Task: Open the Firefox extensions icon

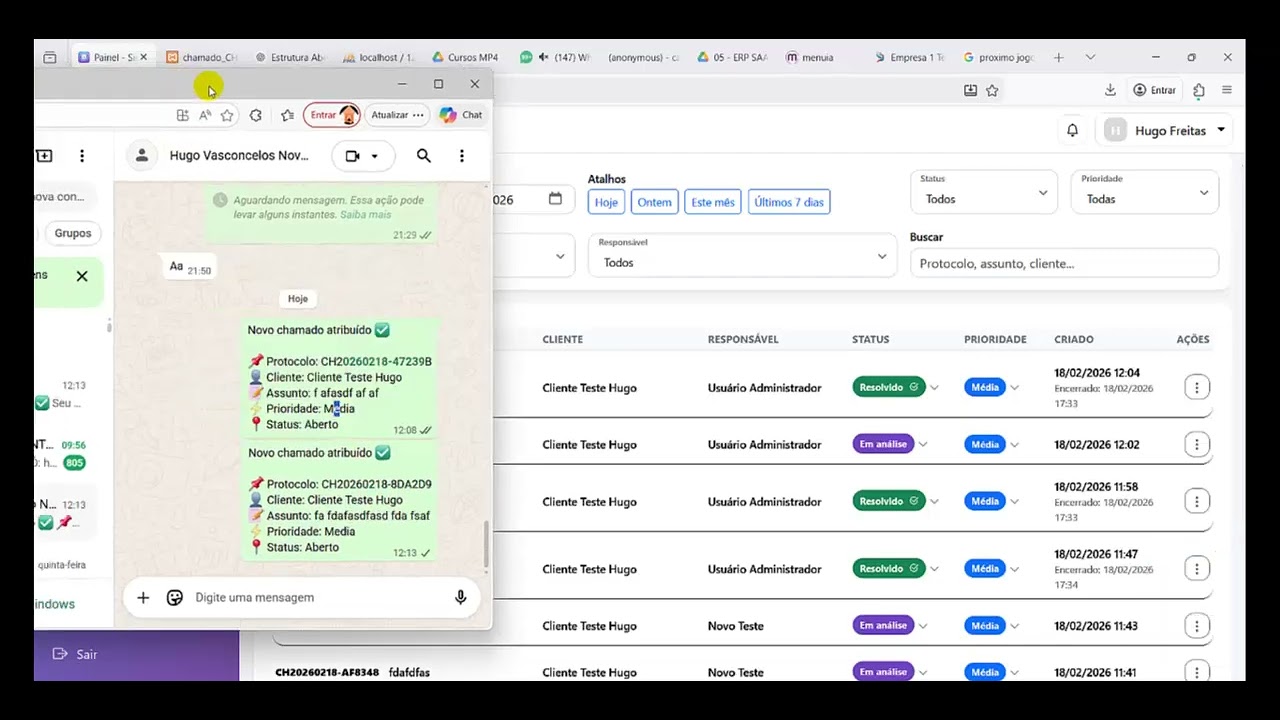Action: click(1199, 90)
